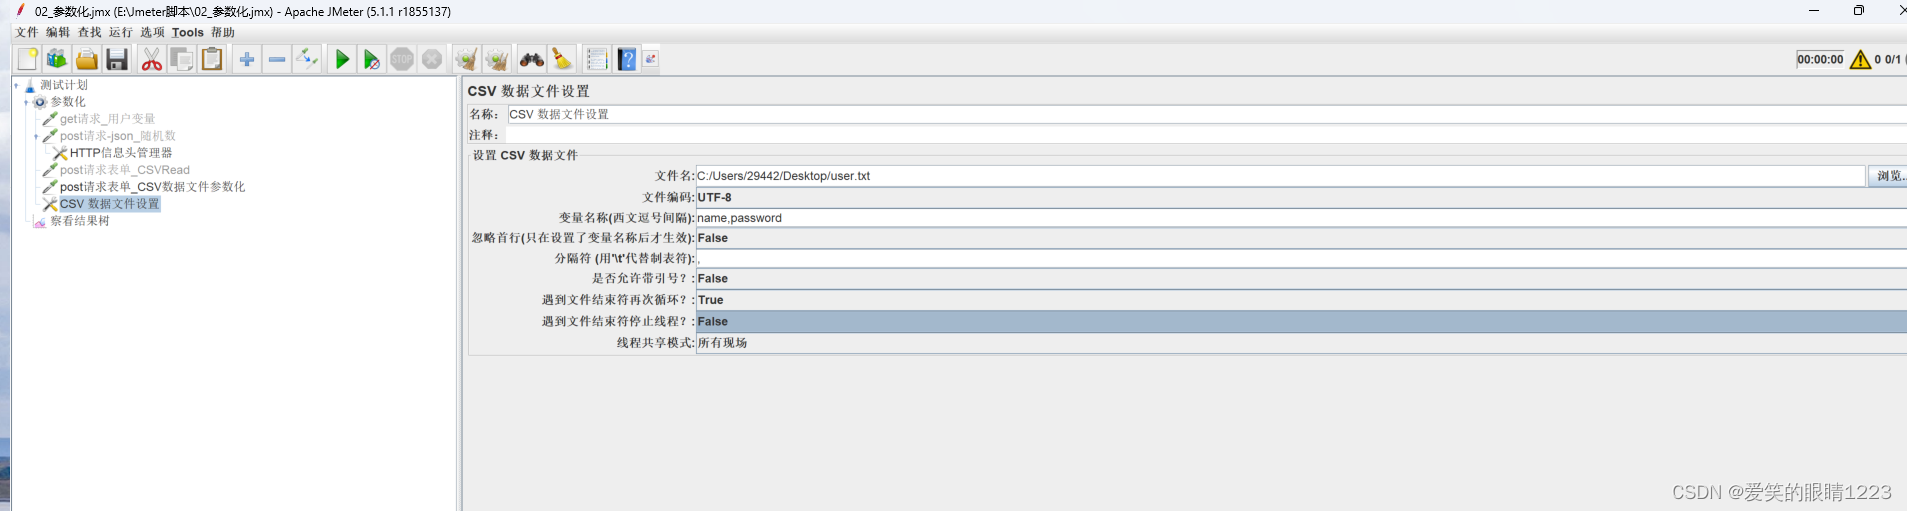Clear all results with double-broom icon
Viewport: 1907px width, 511px height.
(x=496, y=59)
